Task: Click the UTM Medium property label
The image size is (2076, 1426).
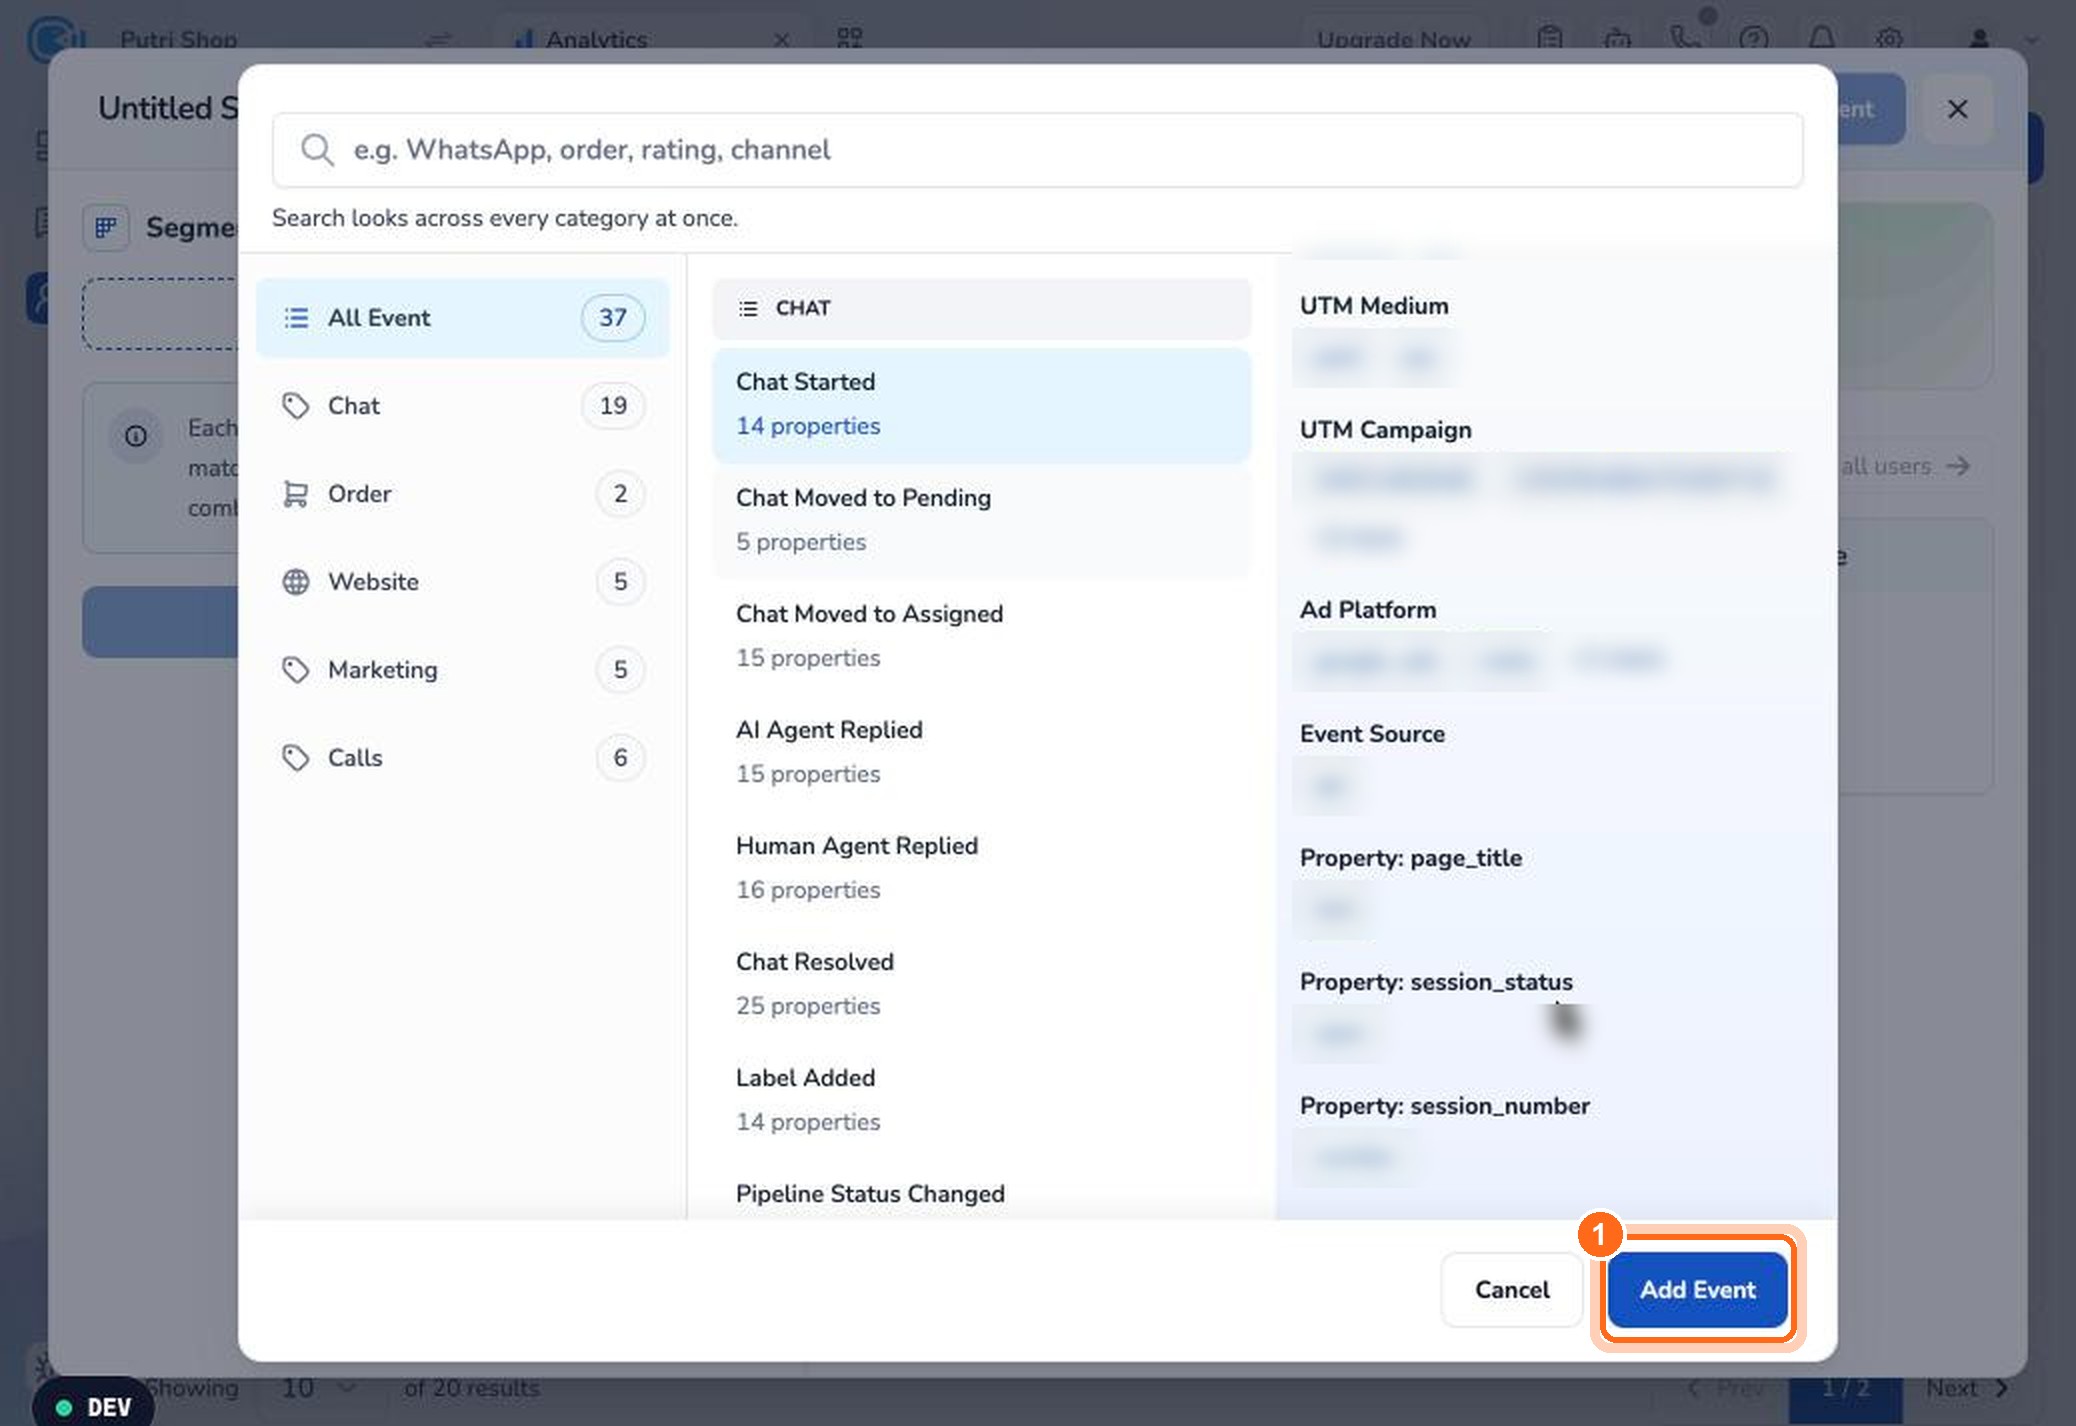Action: coord(1374,306)
